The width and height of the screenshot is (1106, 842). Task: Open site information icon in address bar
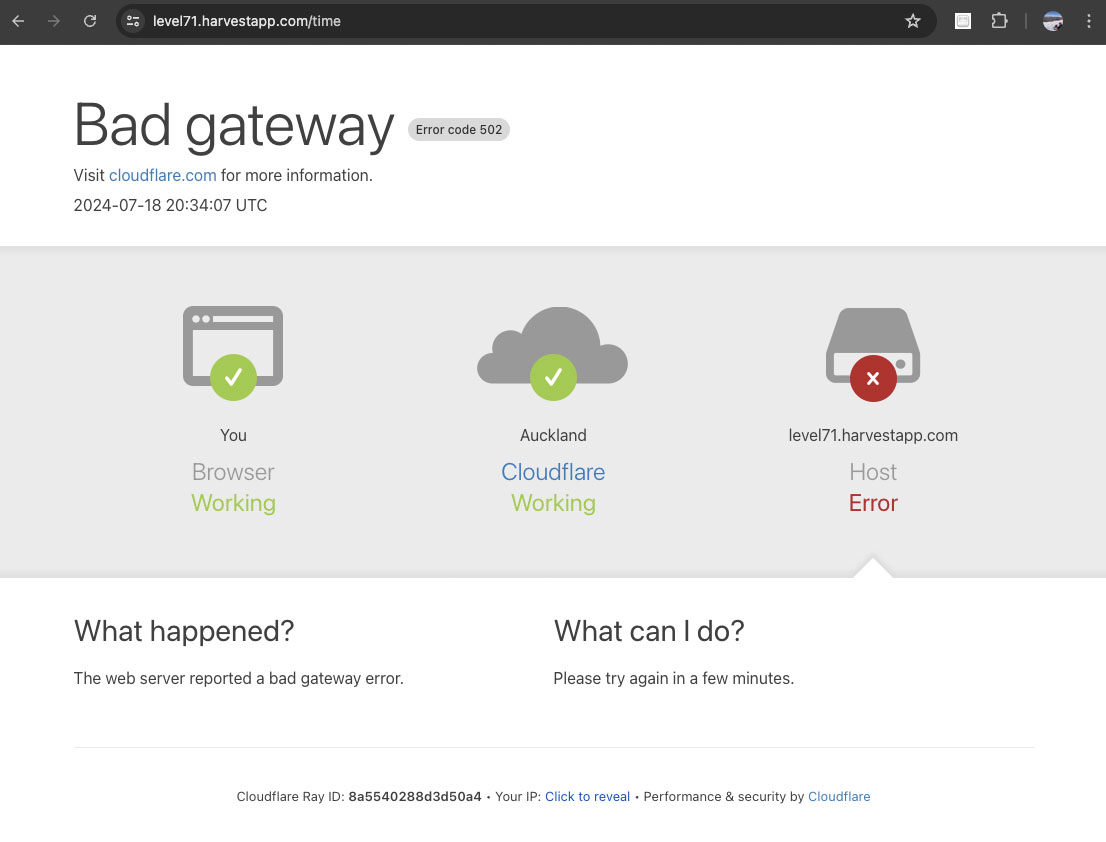click(133, 21)
